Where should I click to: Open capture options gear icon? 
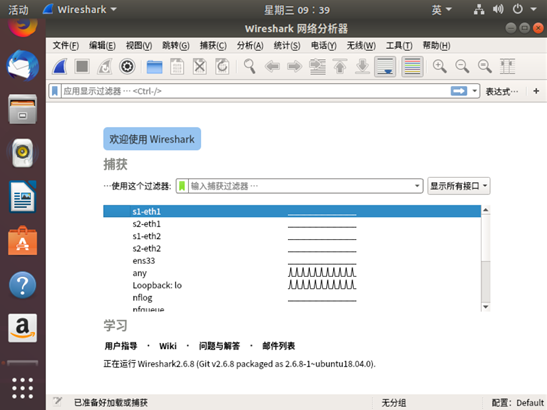pyautogui.click(x=127, y=66)
